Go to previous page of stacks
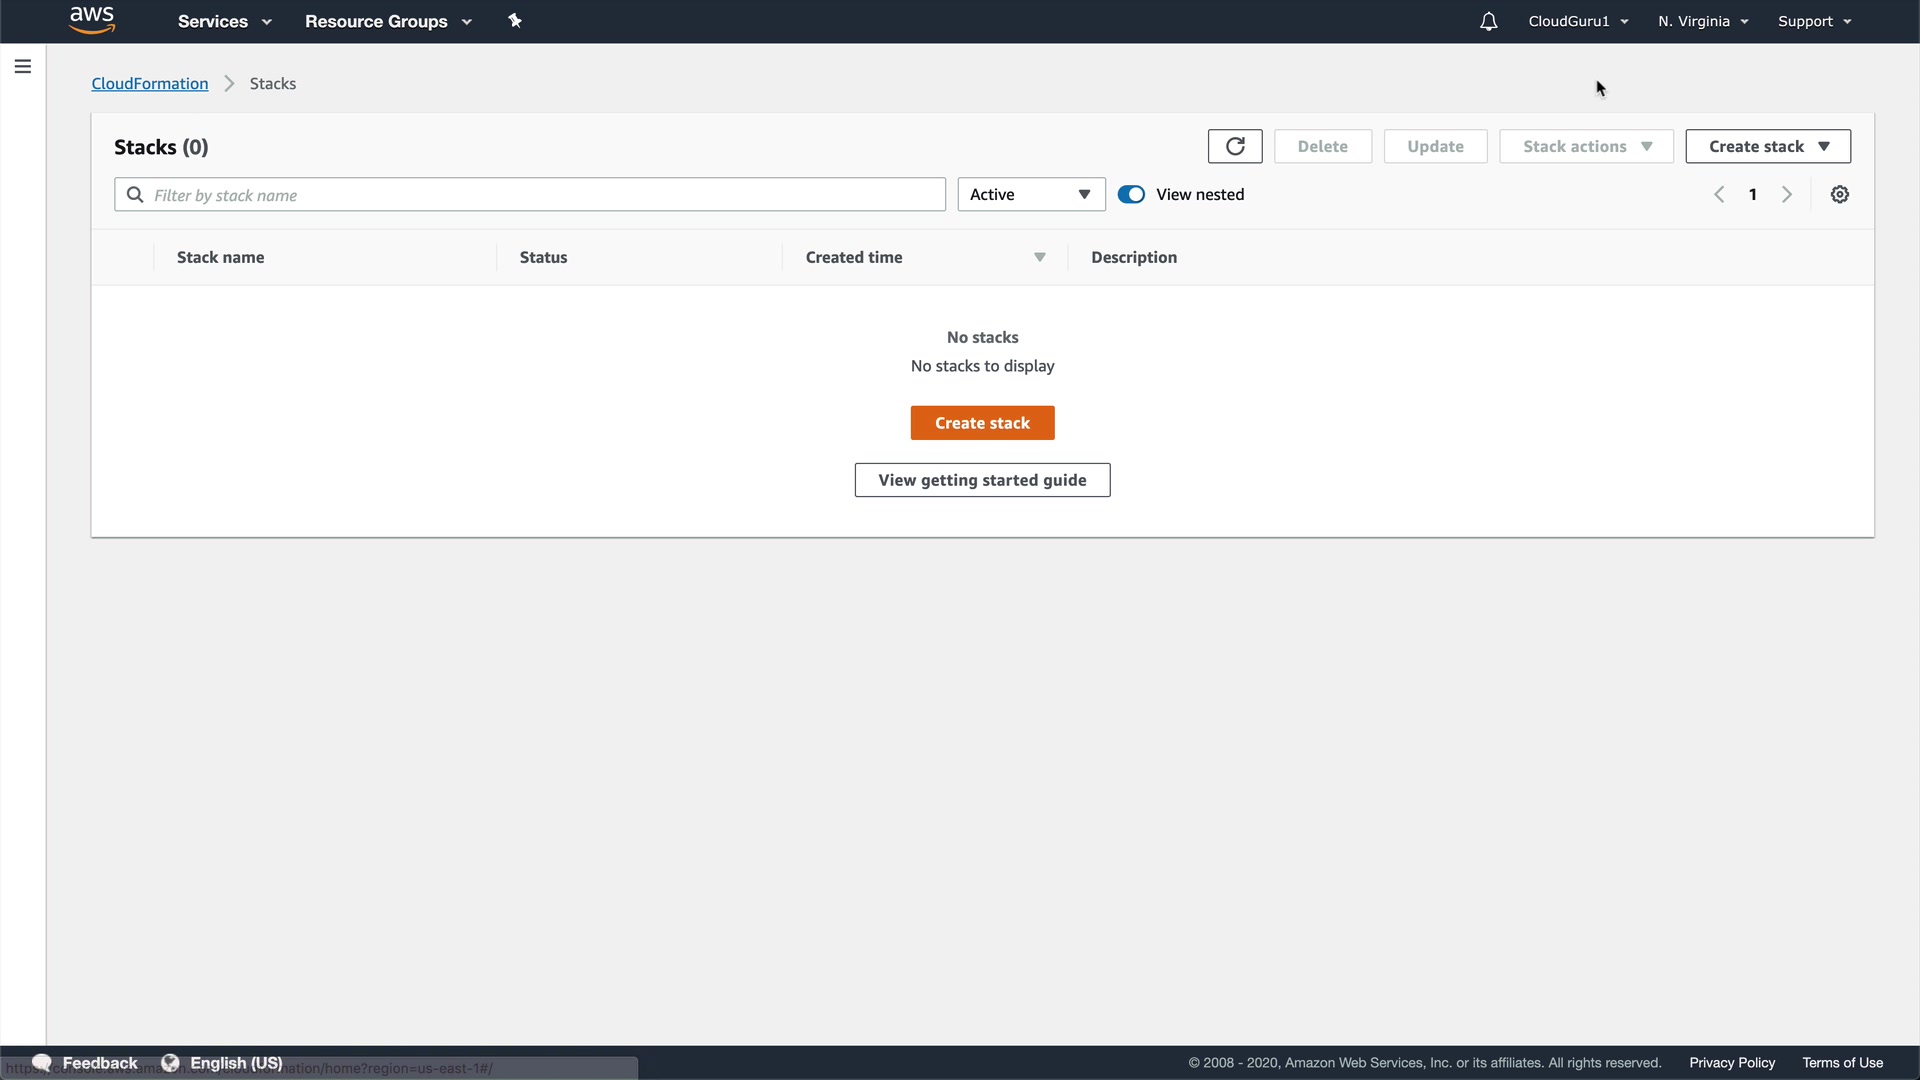This screenshot has height=1080, width=1920. pos(1719,195)
